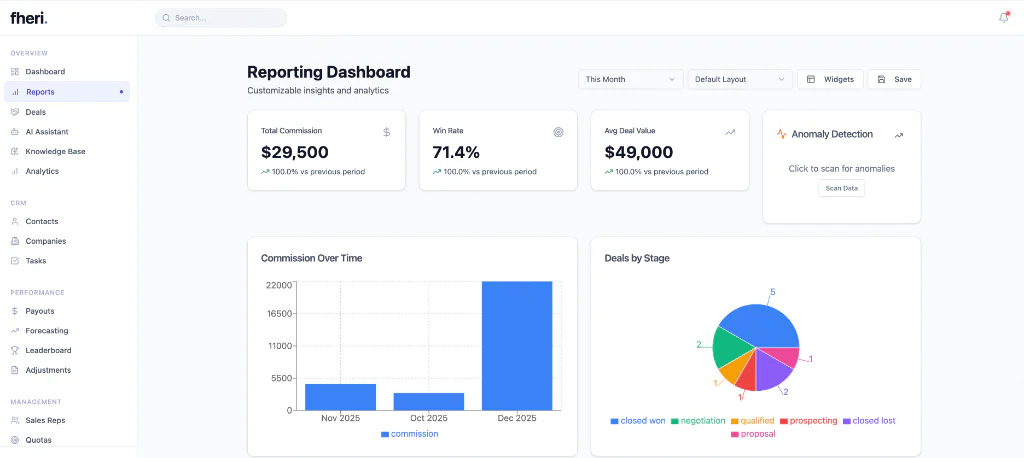Toggle the commission legend series in chart
Image resolution: width=1024 pixels, height=458 pixels.
tap(409, 434)
